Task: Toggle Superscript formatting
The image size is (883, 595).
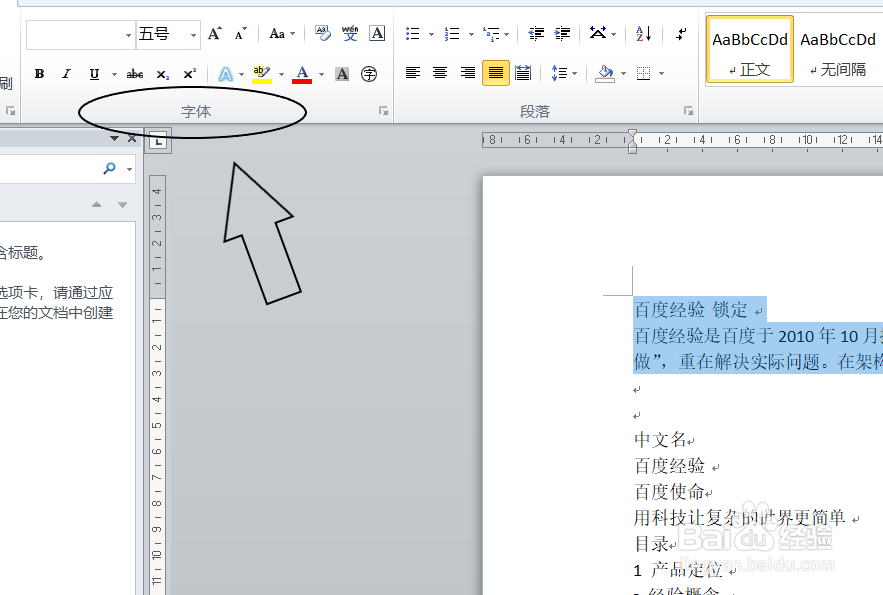Action: coord(190,74)
